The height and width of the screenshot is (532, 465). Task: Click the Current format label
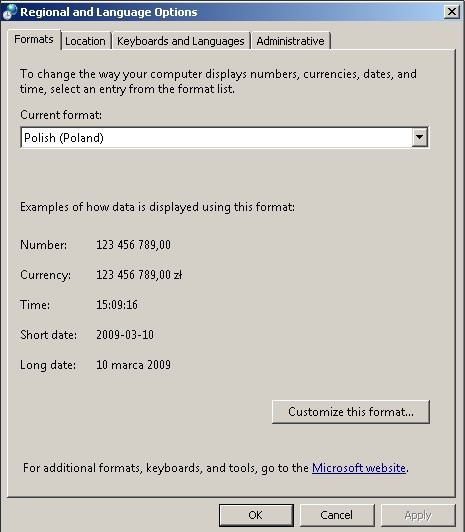61,115
